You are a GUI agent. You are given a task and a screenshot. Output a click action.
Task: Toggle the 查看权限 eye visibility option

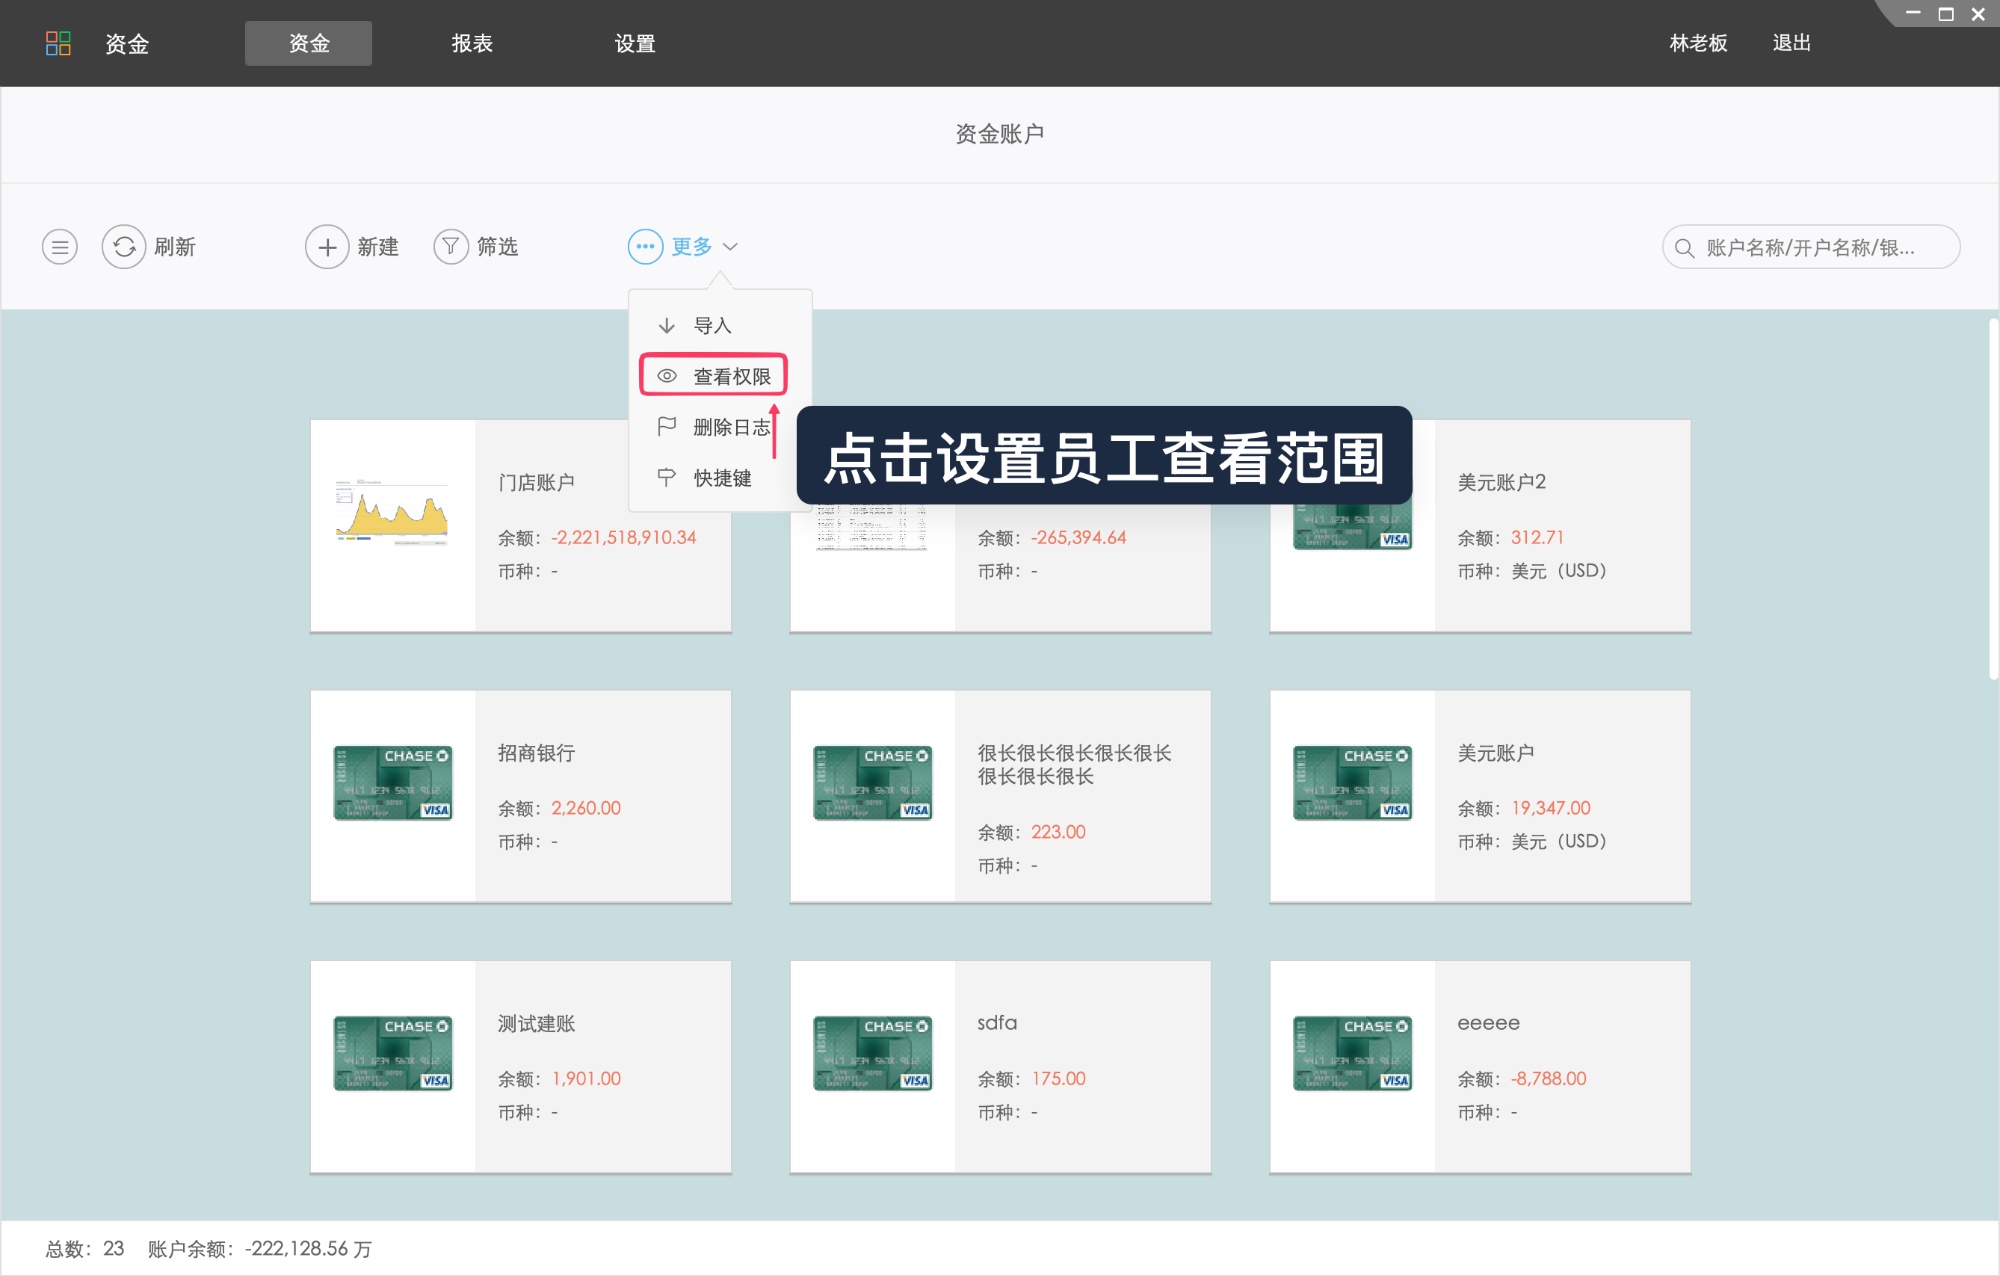[x=712, y=375]
